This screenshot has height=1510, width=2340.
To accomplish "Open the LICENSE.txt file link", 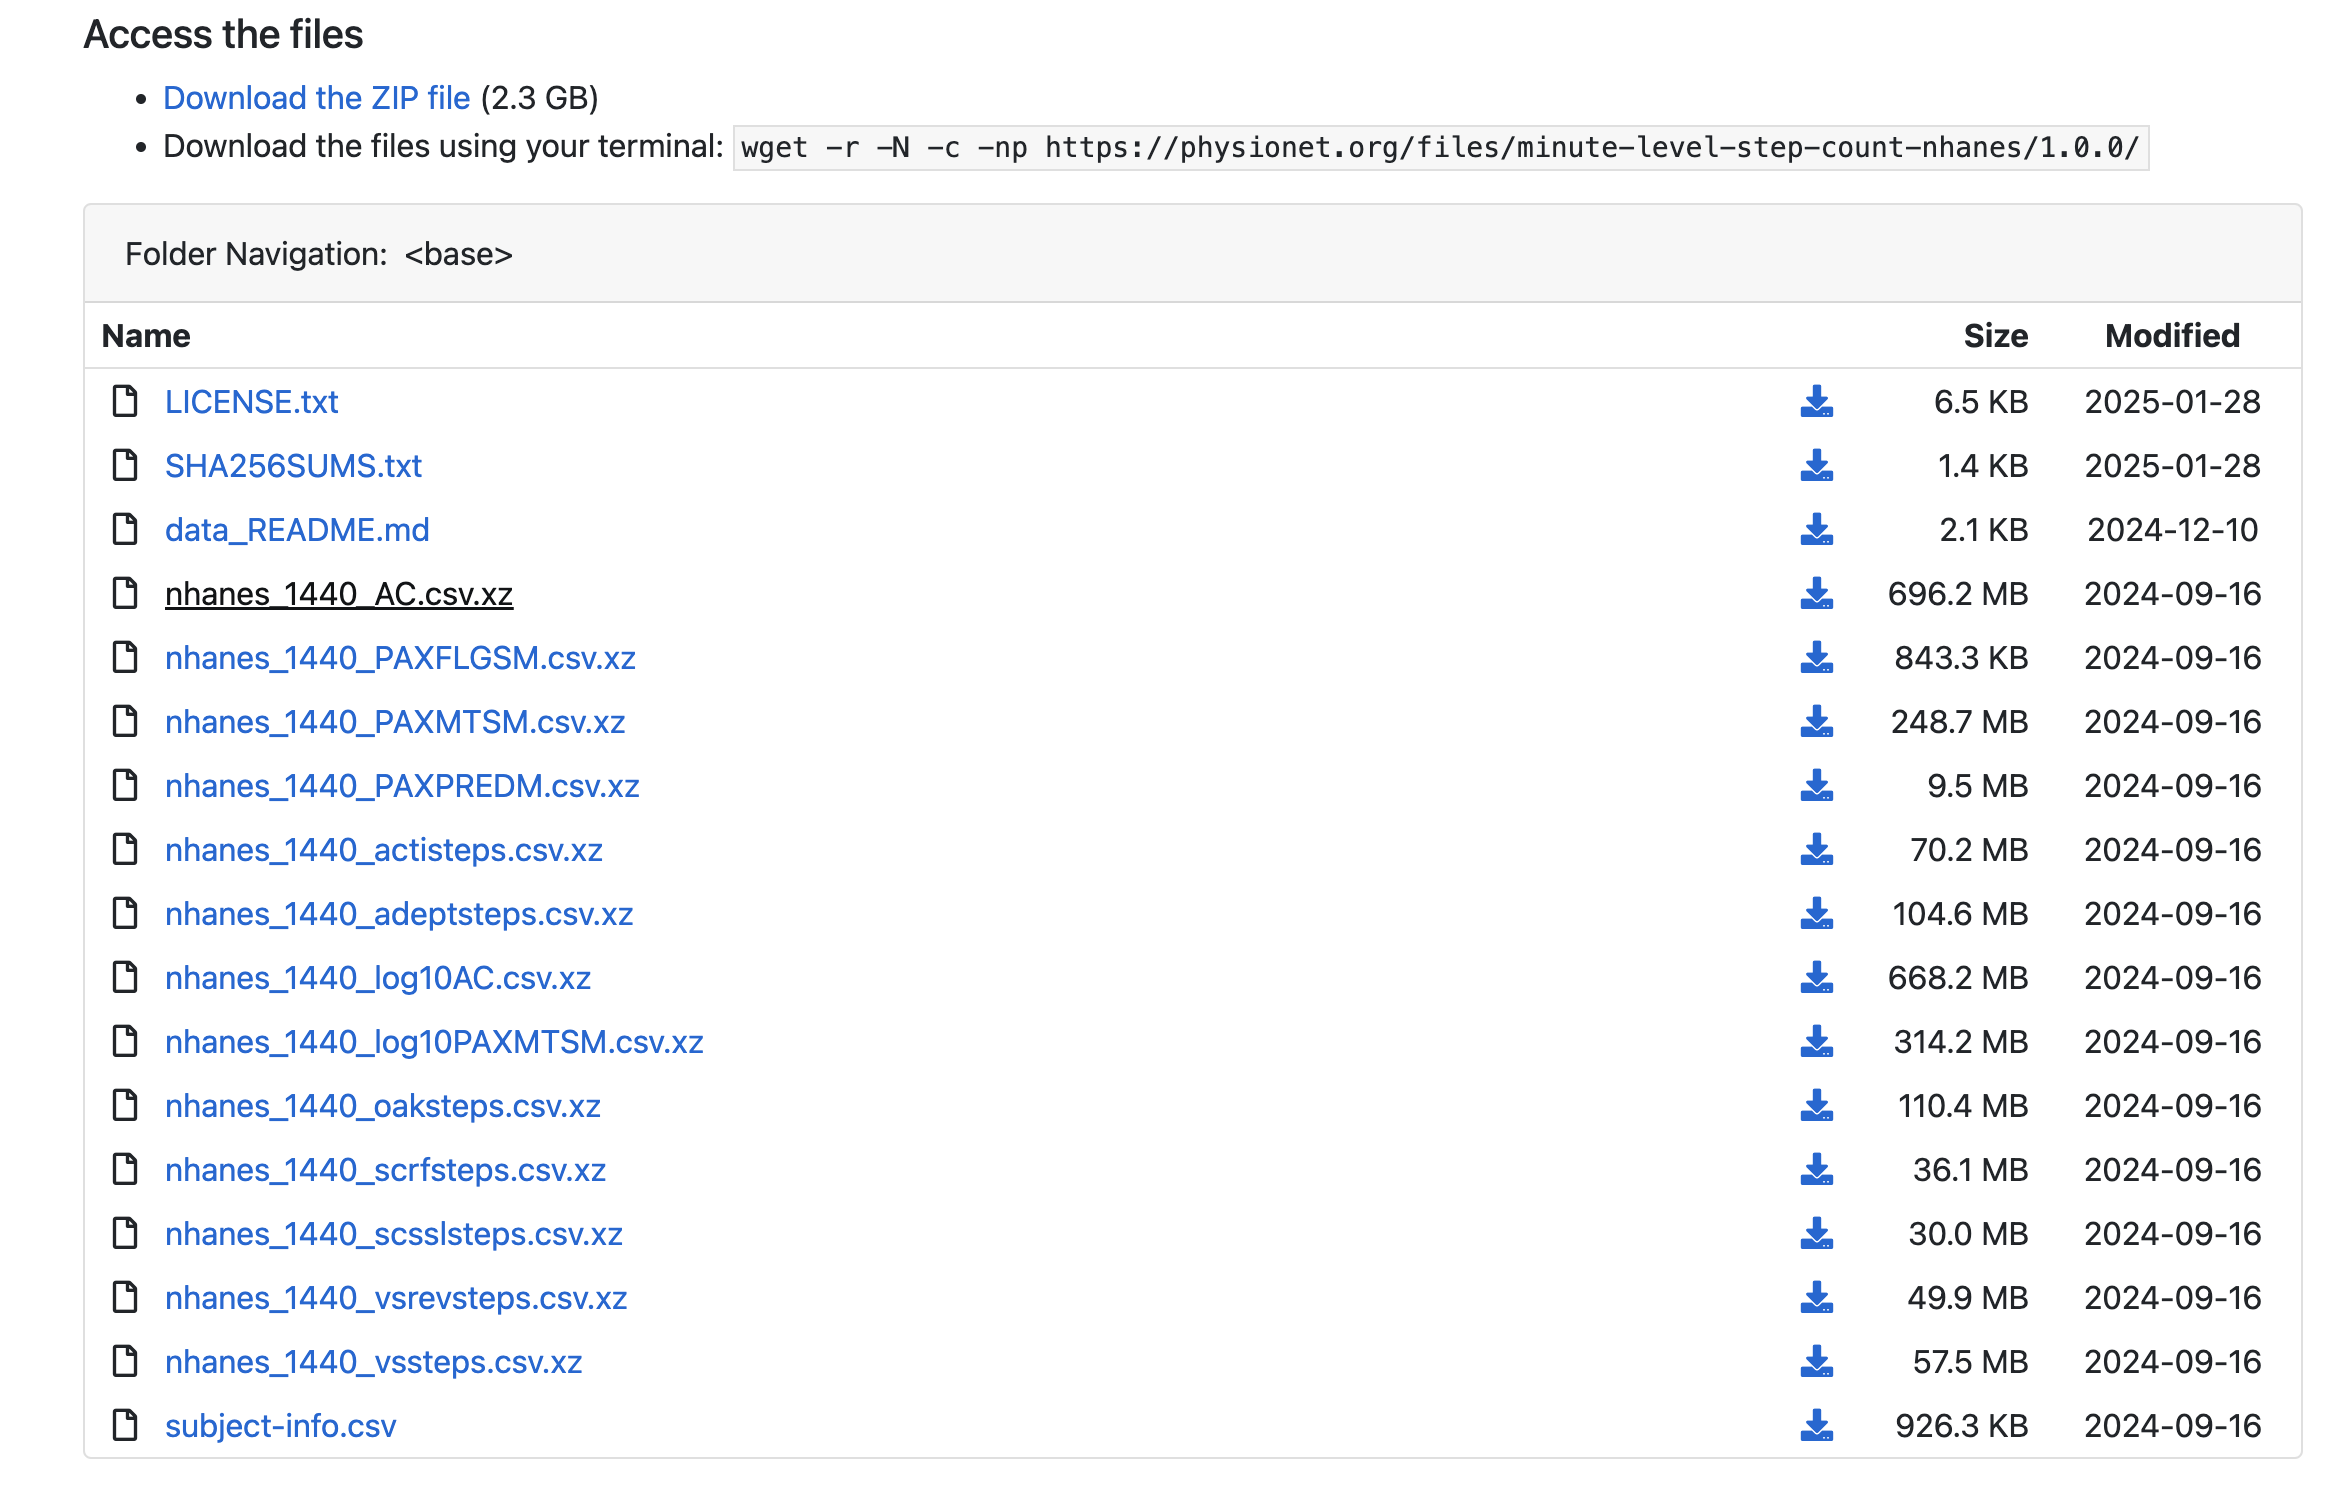I will pyautogui.click(x=251, y=402).
